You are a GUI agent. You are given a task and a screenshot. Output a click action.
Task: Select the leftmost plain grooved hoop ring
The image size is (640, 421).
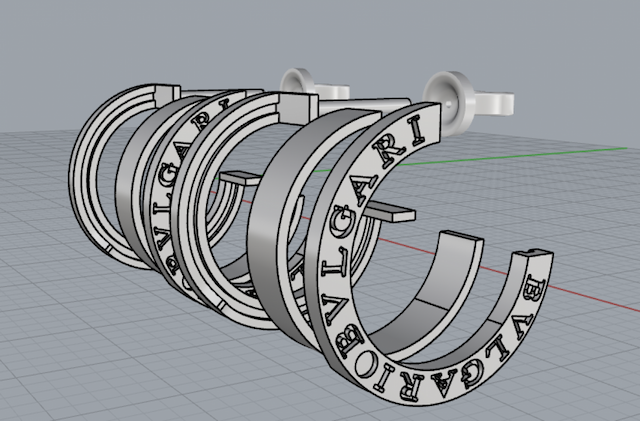(x=84, y=176)
